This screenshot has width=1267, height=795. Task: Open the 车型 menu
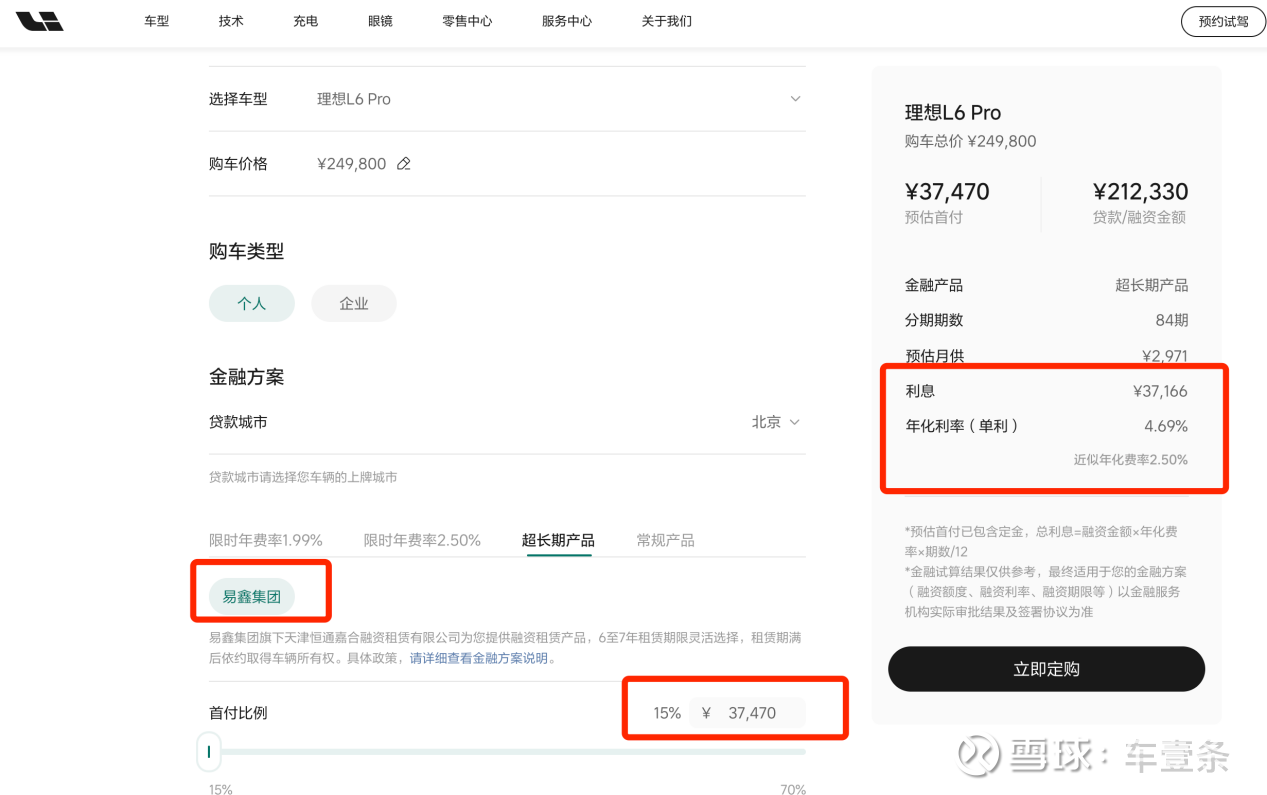pyautogui.click(x=157, y=21)
